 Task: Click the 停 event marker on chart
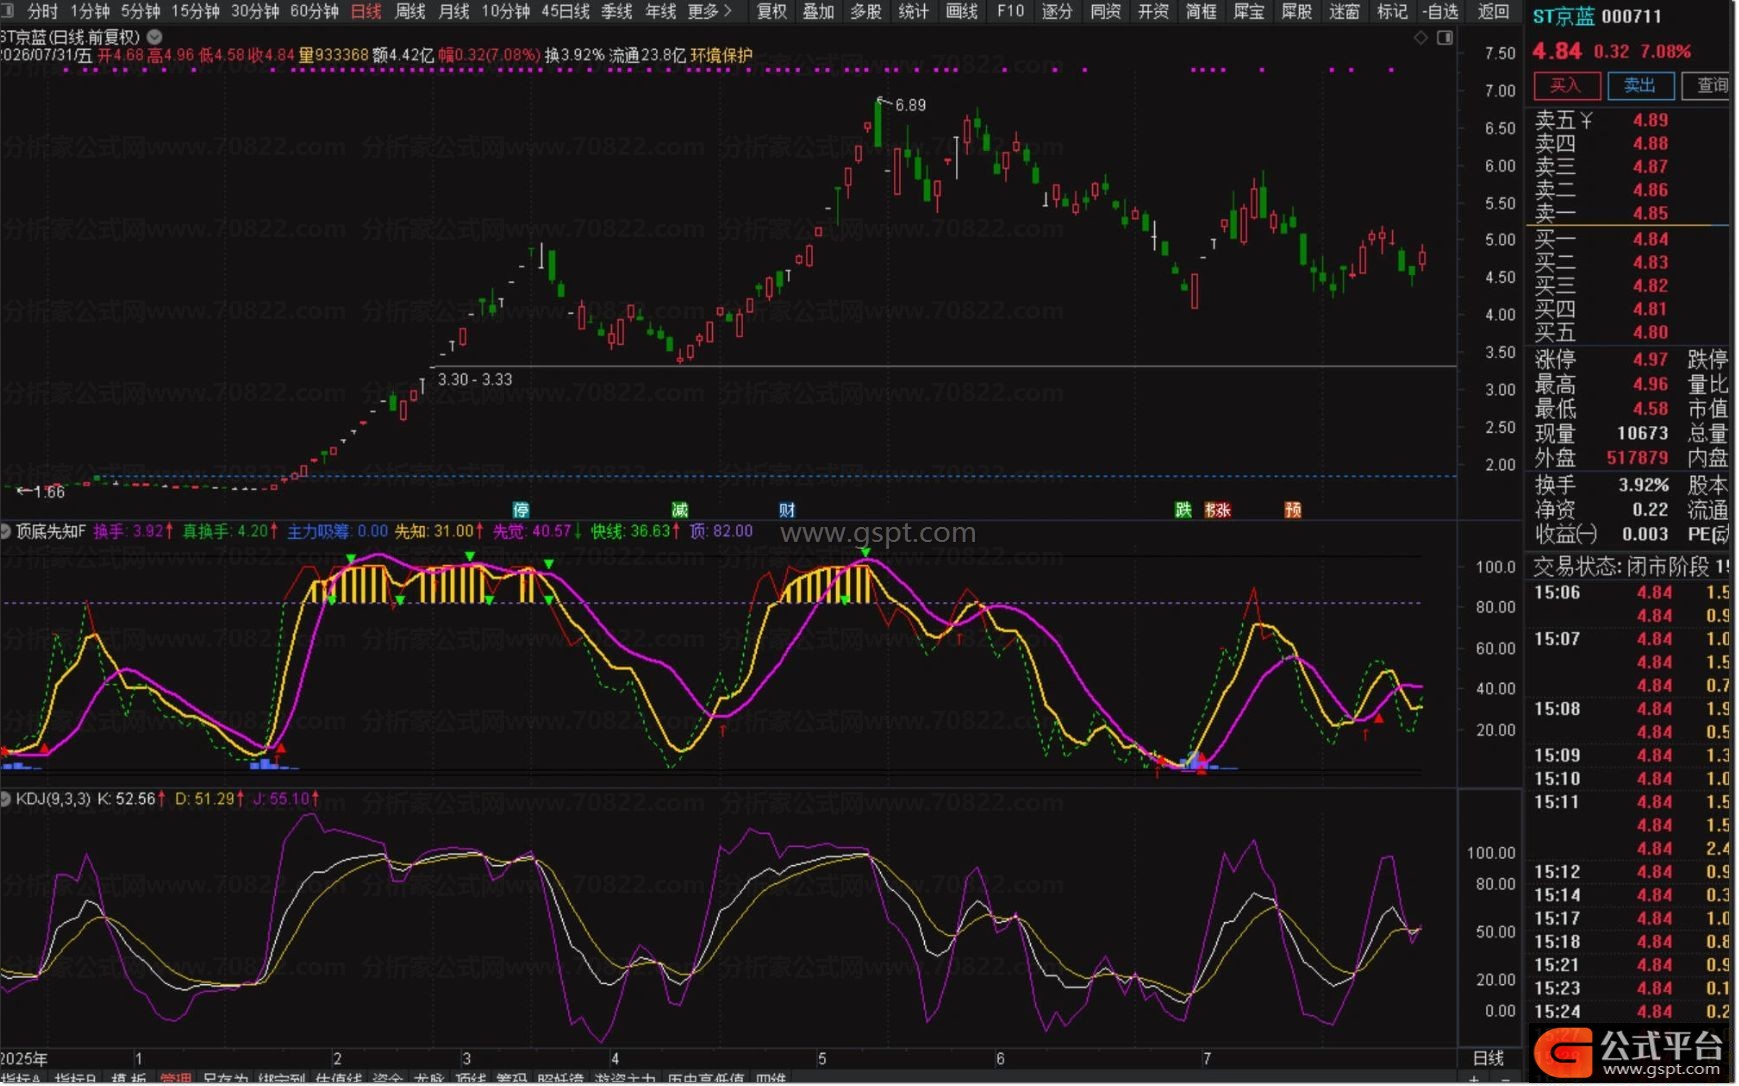pyautogui.click(x=521, y=510)
